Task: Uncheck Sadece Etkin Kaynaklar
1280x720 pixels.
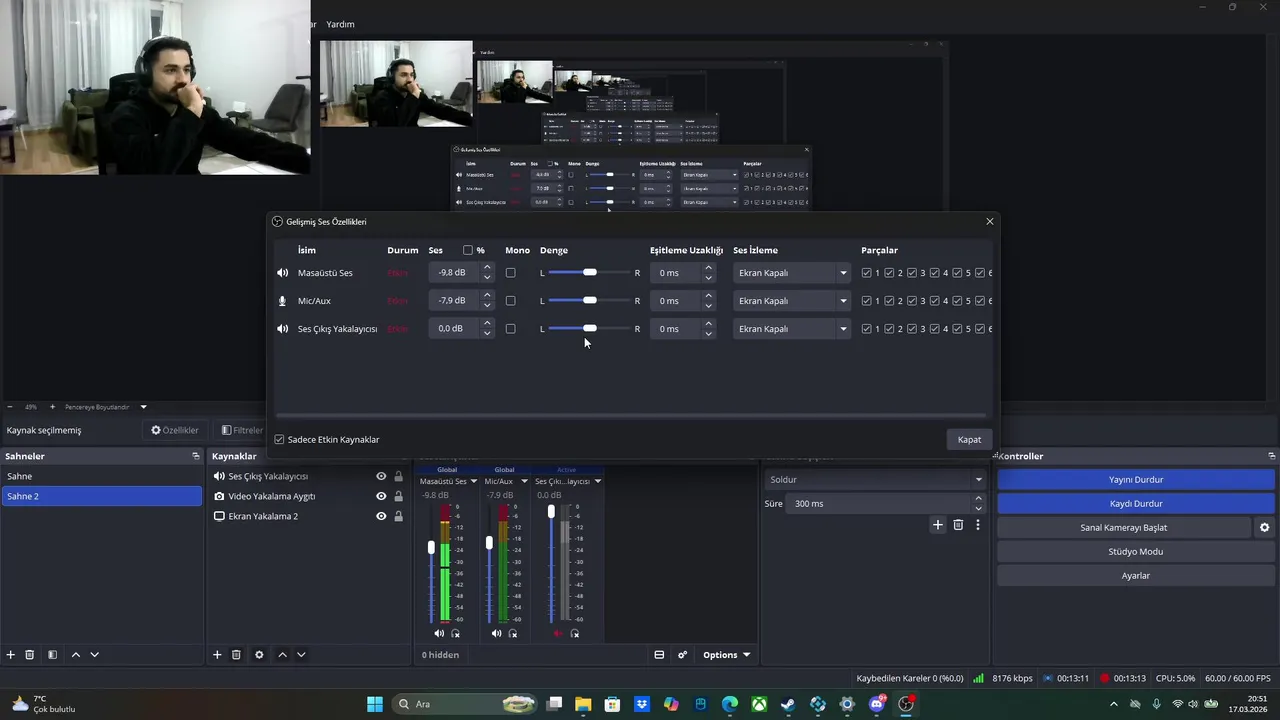Action: pyautogui.click(x=279, y=439)
